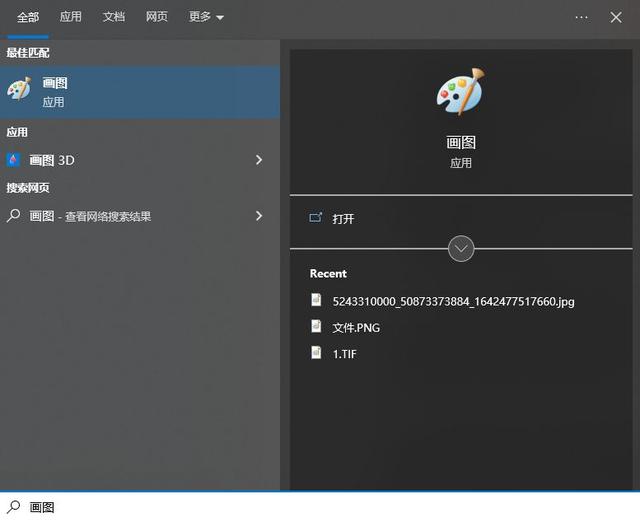Click the 最佳匹配 heading
Image resolution: width=640 pixels, height=522 pixels.
tap(28, 53)
